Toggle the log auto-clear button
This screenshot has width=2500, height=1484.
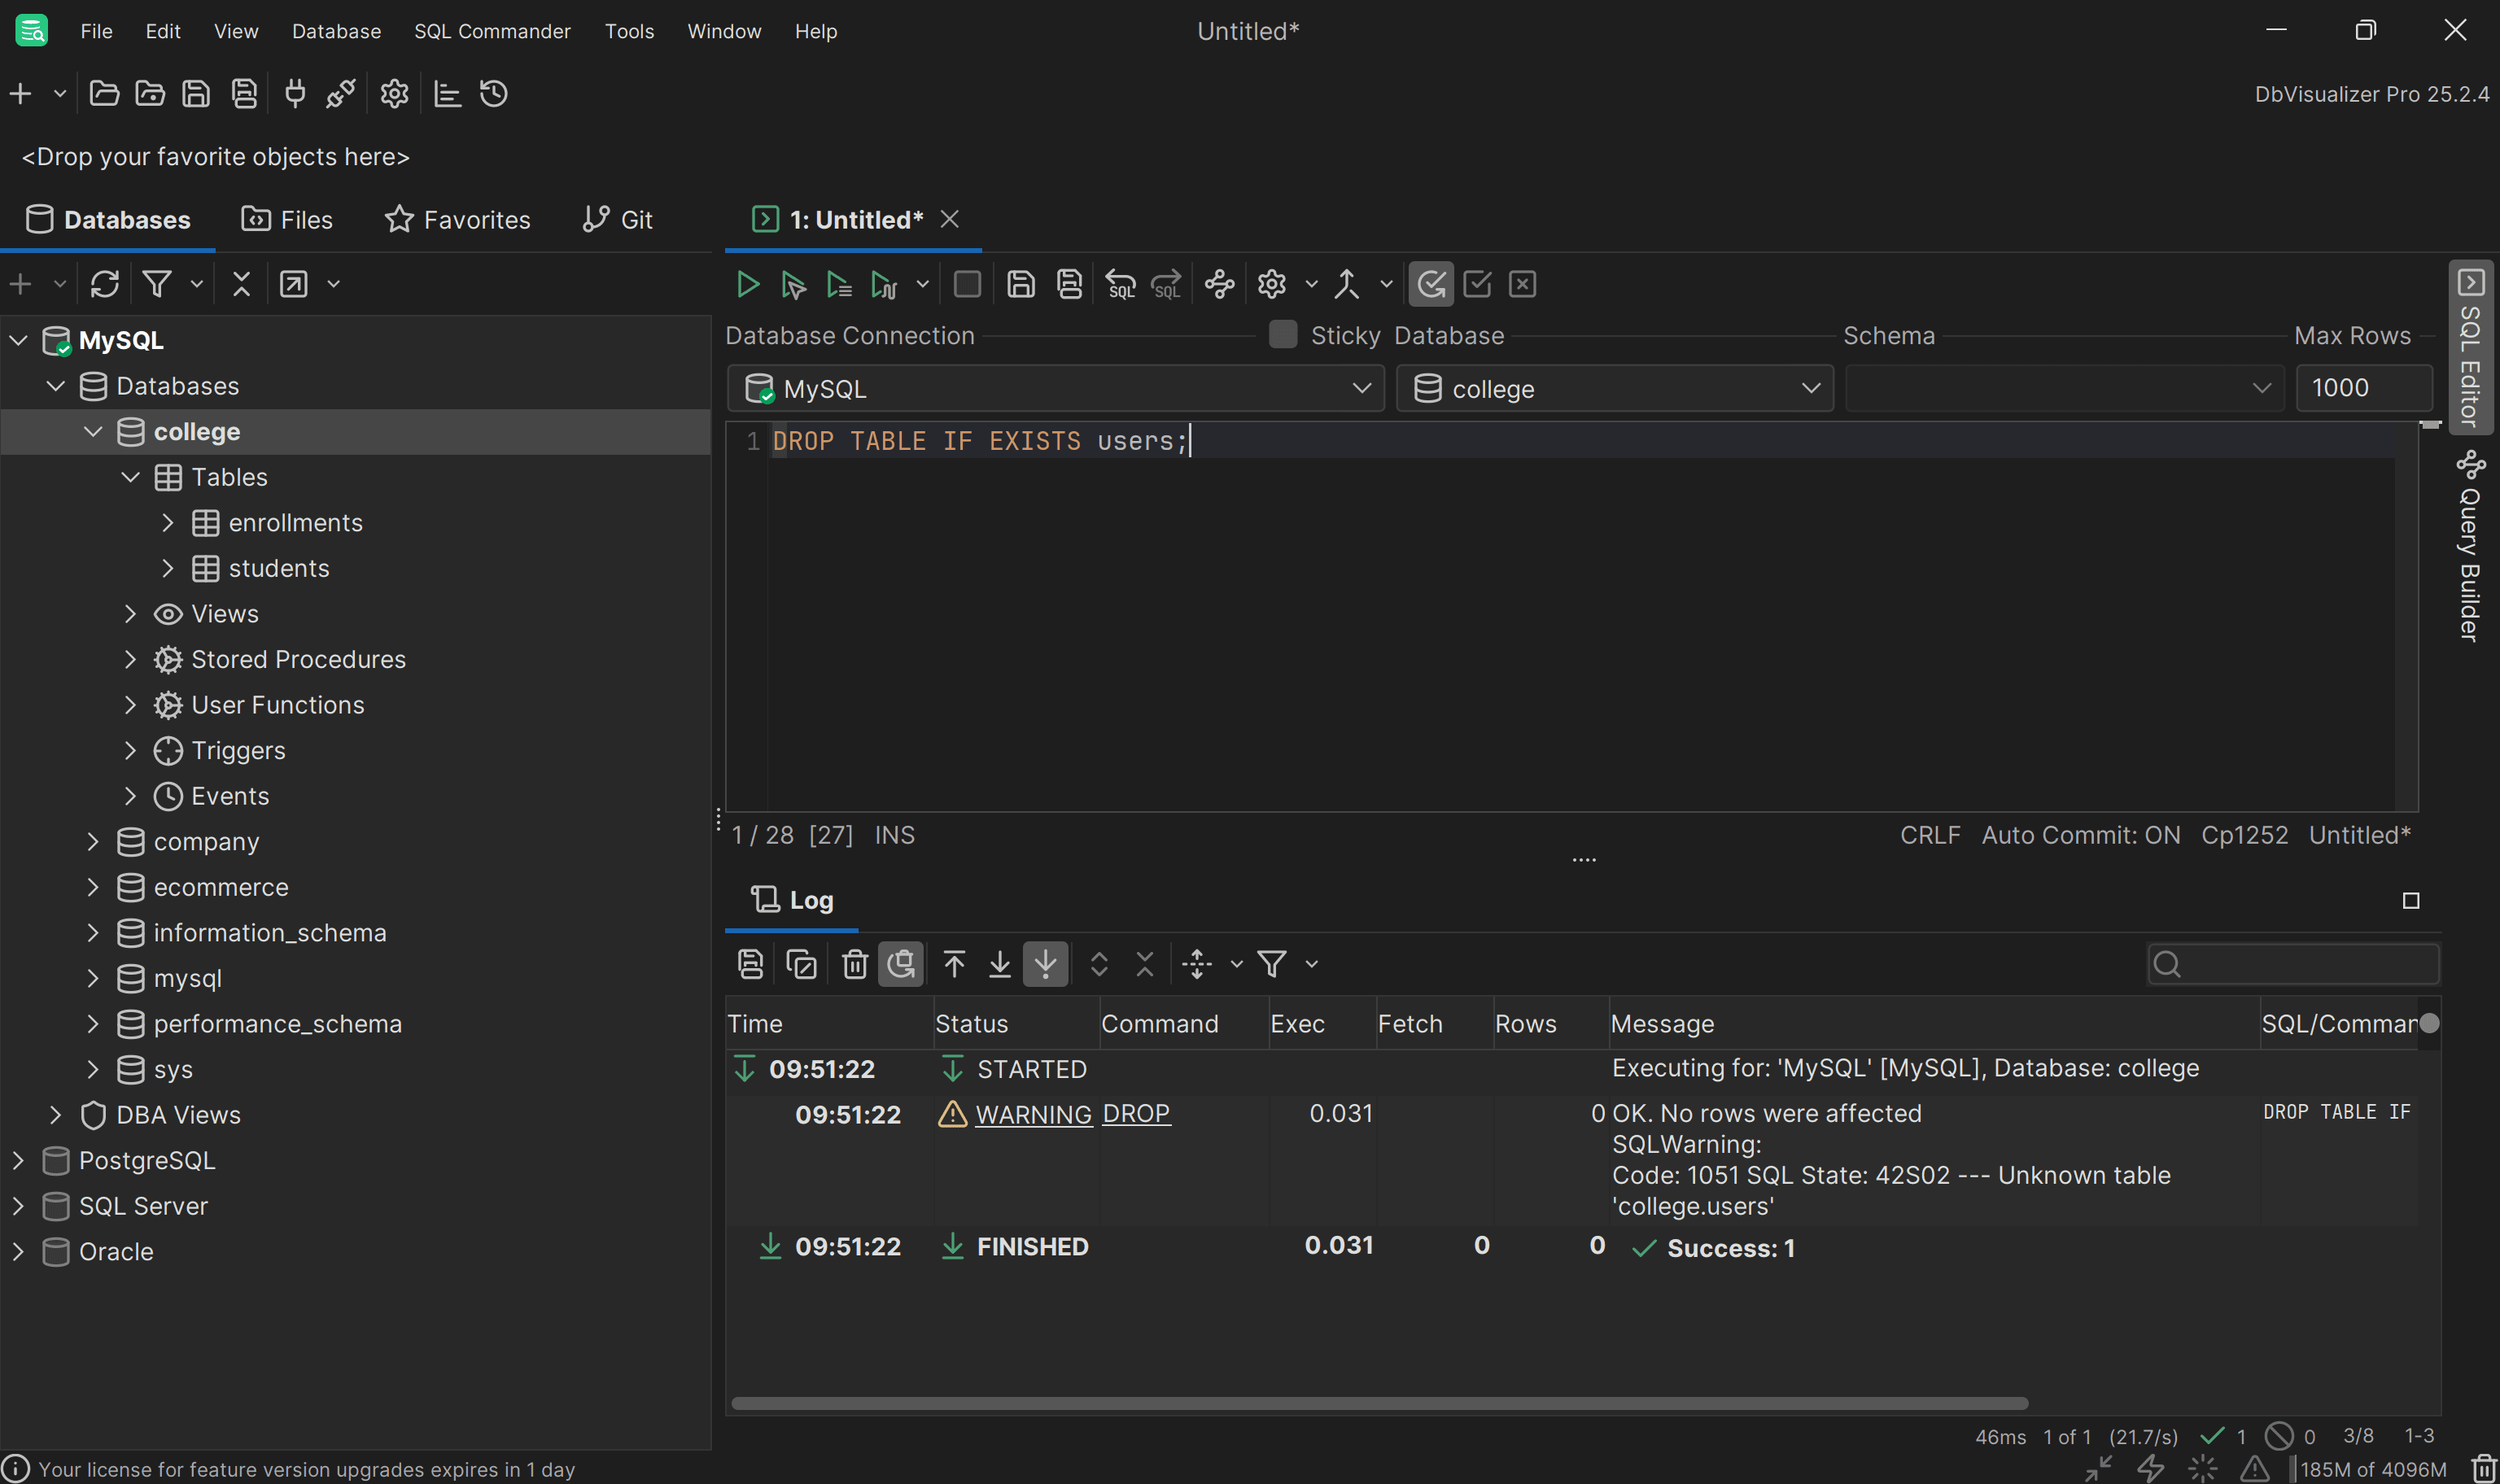click(900, 964)
